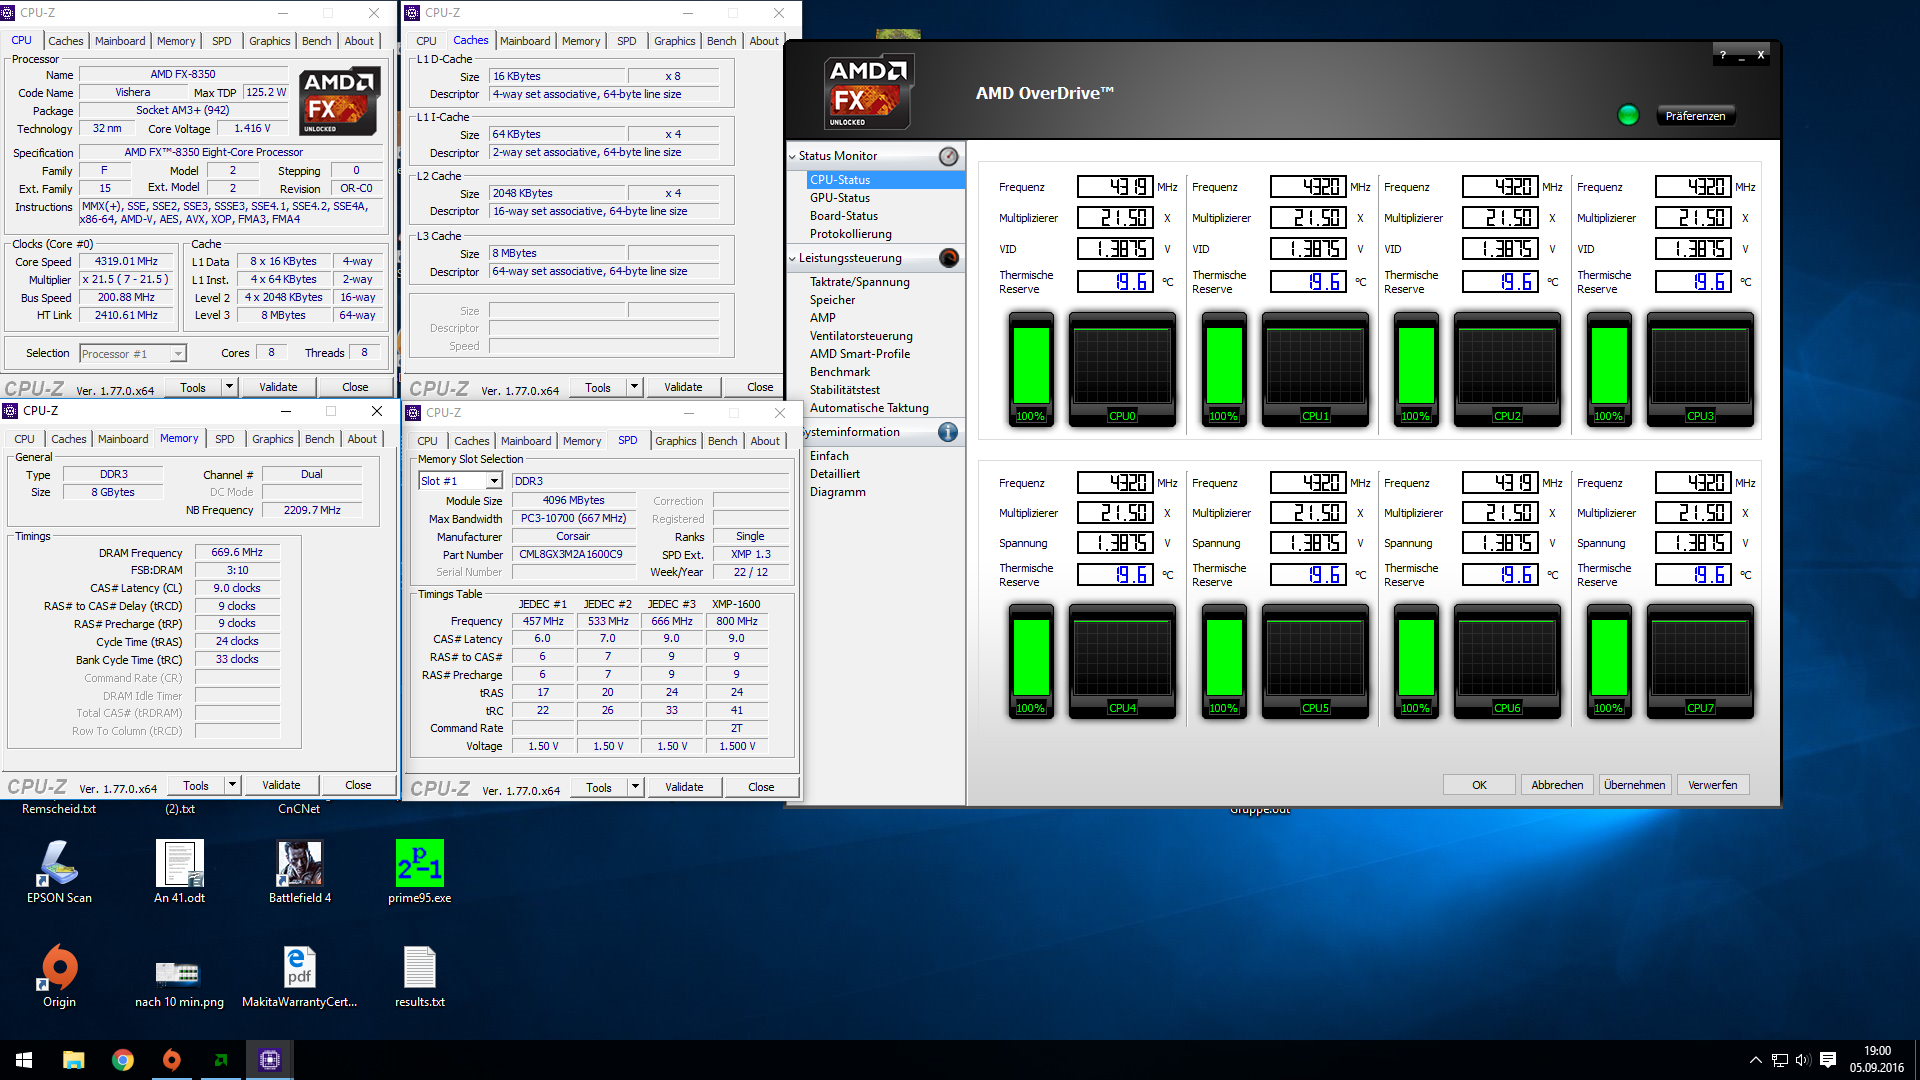Click Chrome icon in taskbar
Viewport: 1920px width, 1080px height.
(123, 1060)
